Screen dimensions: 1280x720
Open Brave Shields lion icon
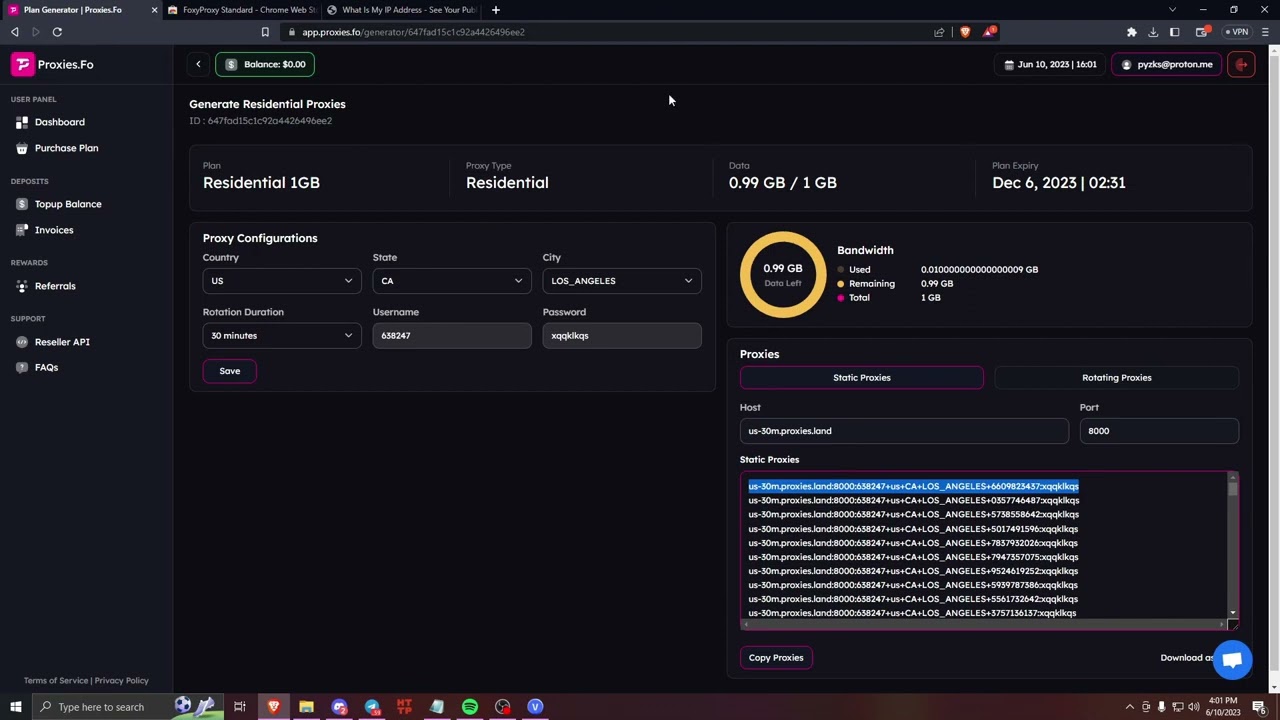tap(965, 32)
